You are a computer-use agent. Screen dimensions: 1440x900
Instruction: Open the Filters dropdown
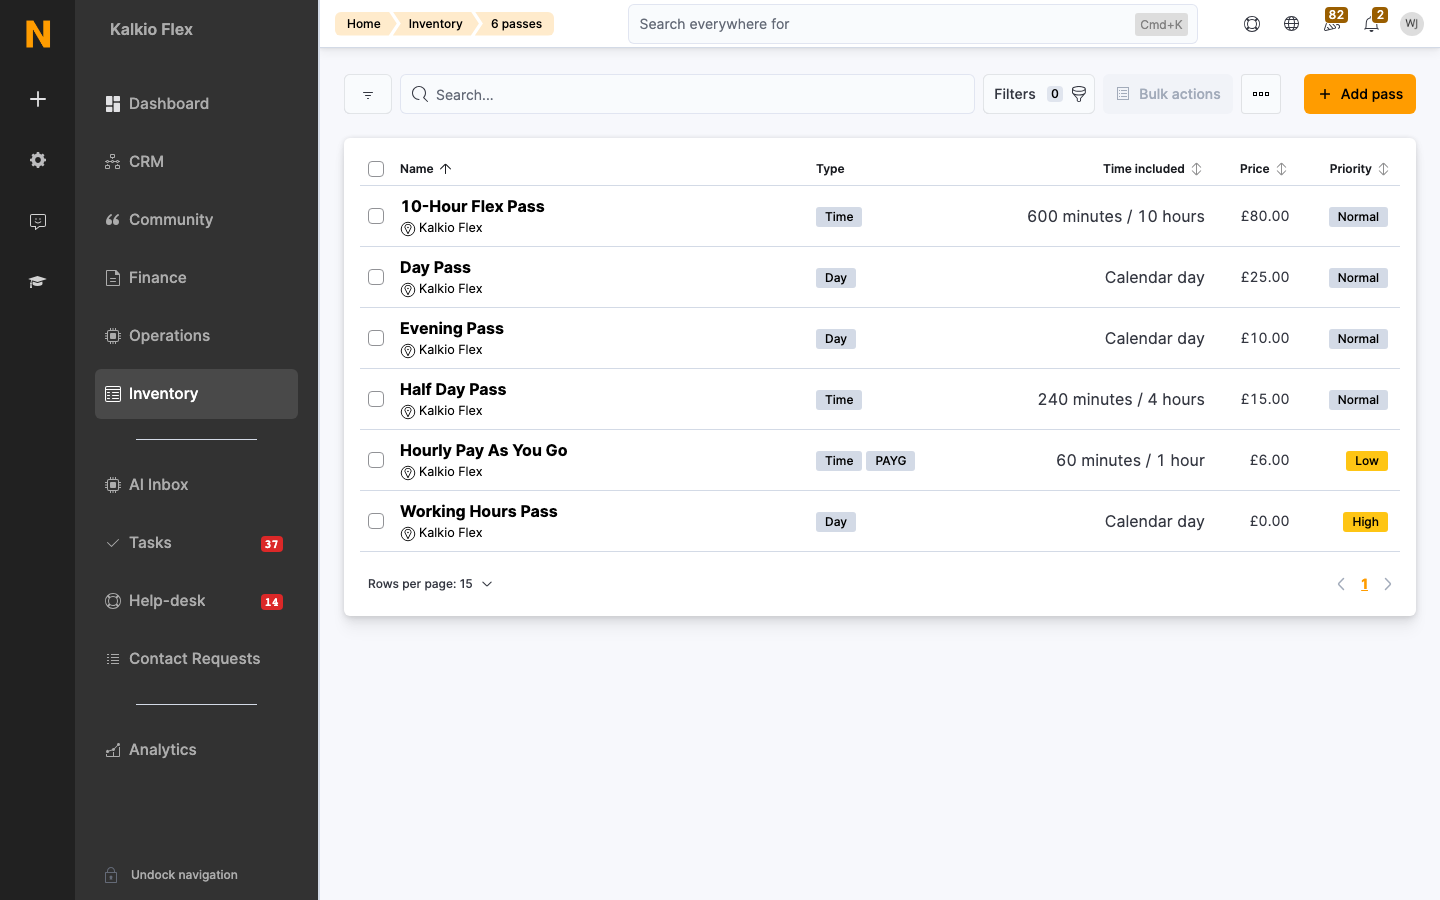(x=1039, y=94)
